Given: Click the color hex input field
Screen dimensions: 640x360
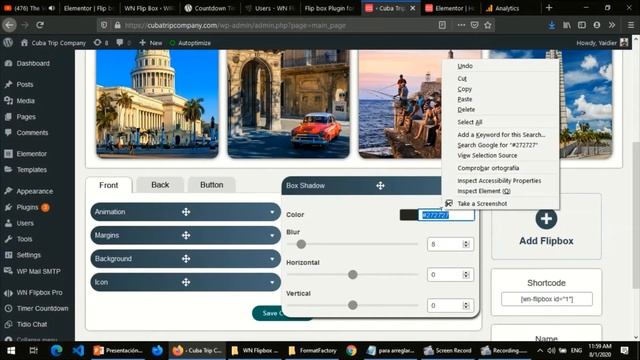Looking at the screenshot, I should click(446, 215).
